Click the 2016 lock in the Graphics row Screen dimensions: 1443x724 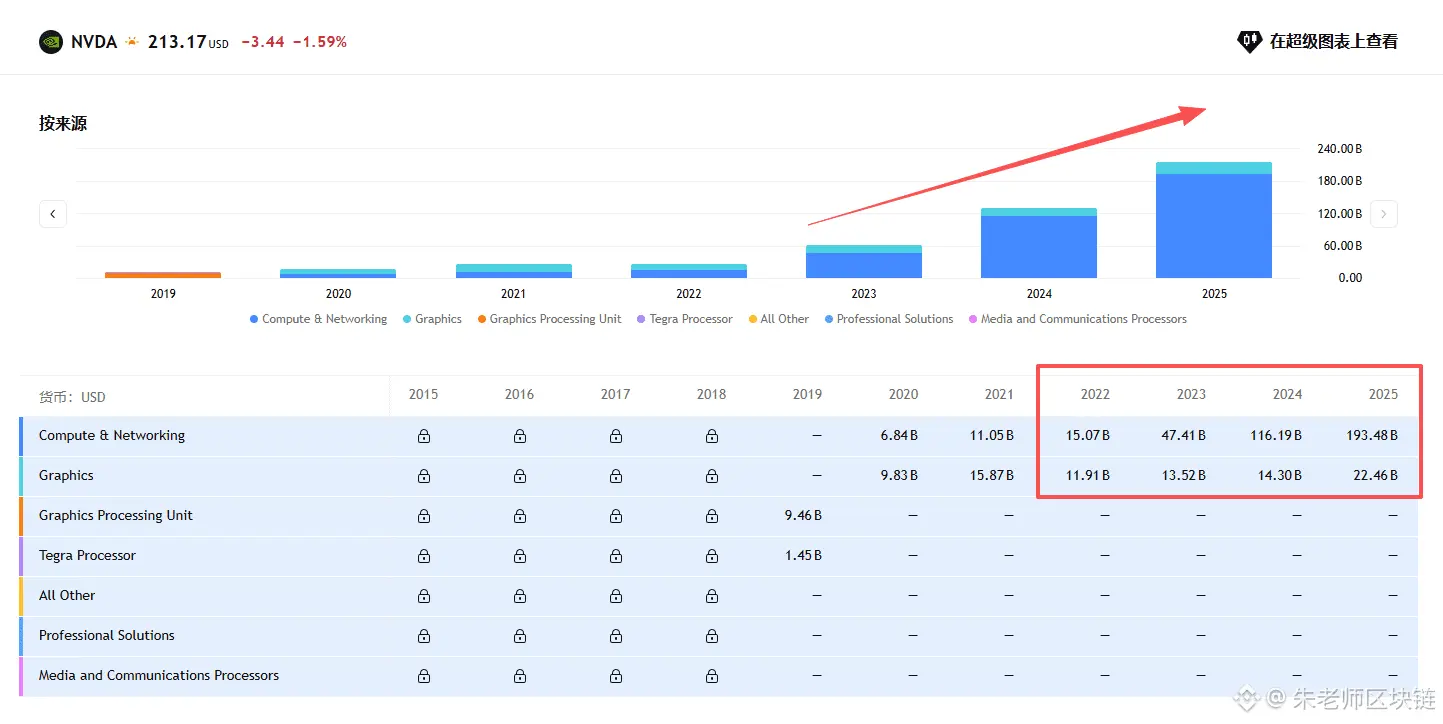[x=520, y=476]
